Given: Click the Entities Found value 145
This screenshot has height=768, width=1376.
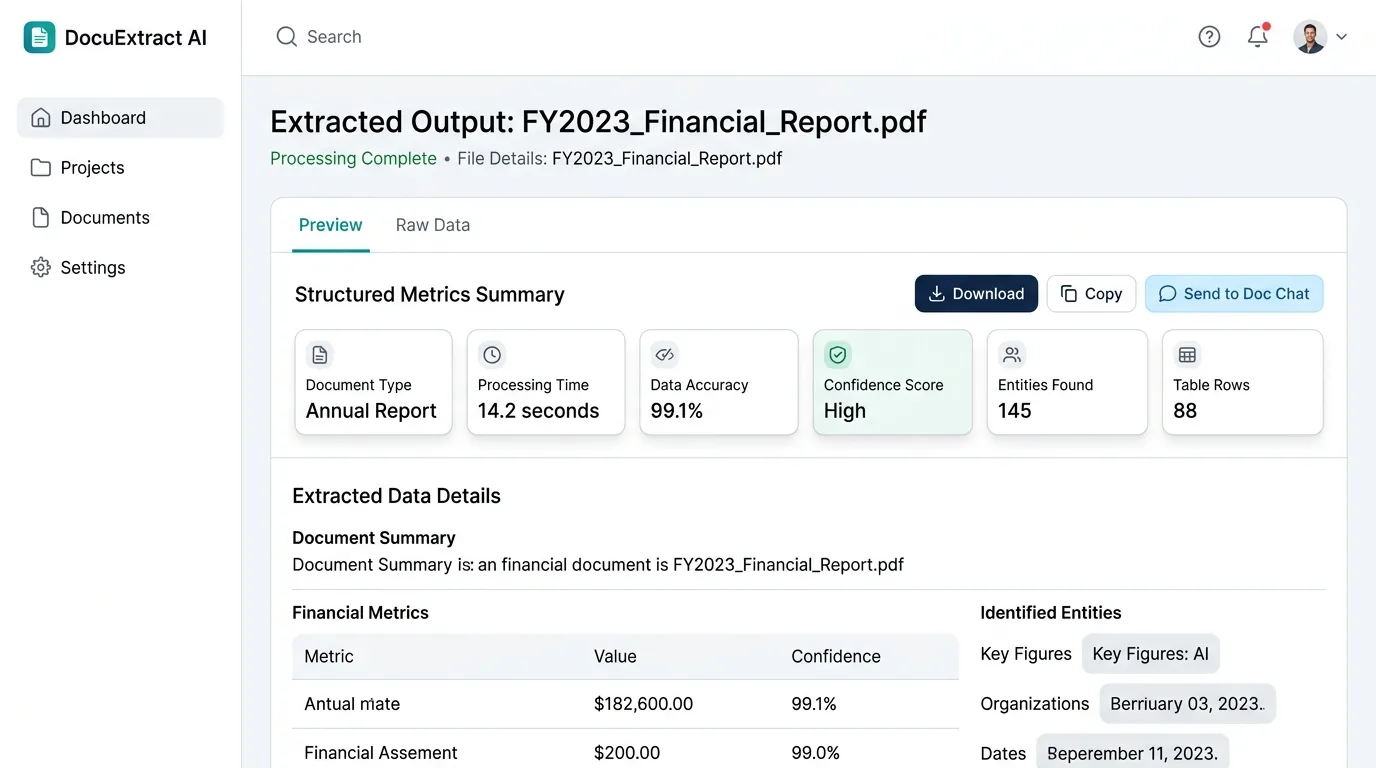Looking at the screenshot, I should (x=1014, y=411).
